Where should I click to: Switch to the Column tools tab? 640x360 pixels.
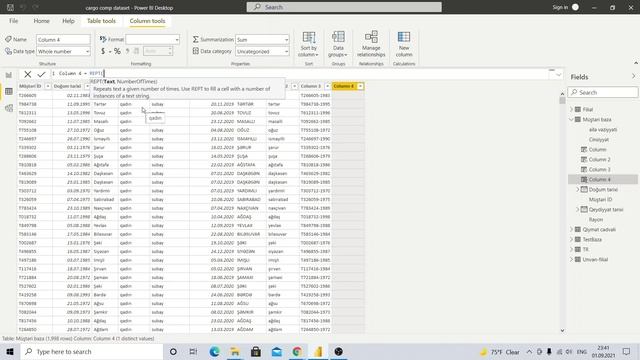point(147,21)
